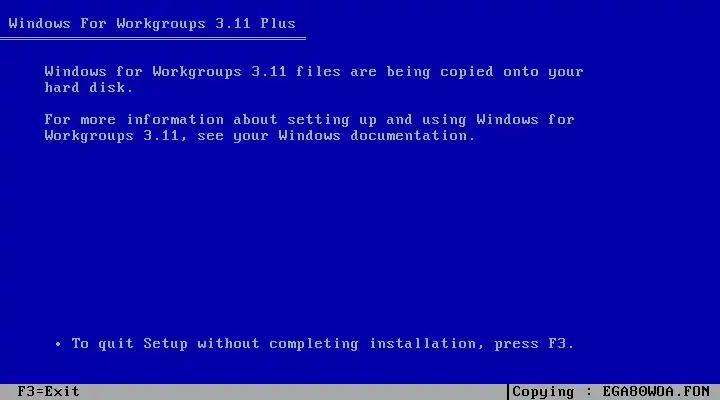Click the empty gray middle of the status bar

[x=294, y=392]
